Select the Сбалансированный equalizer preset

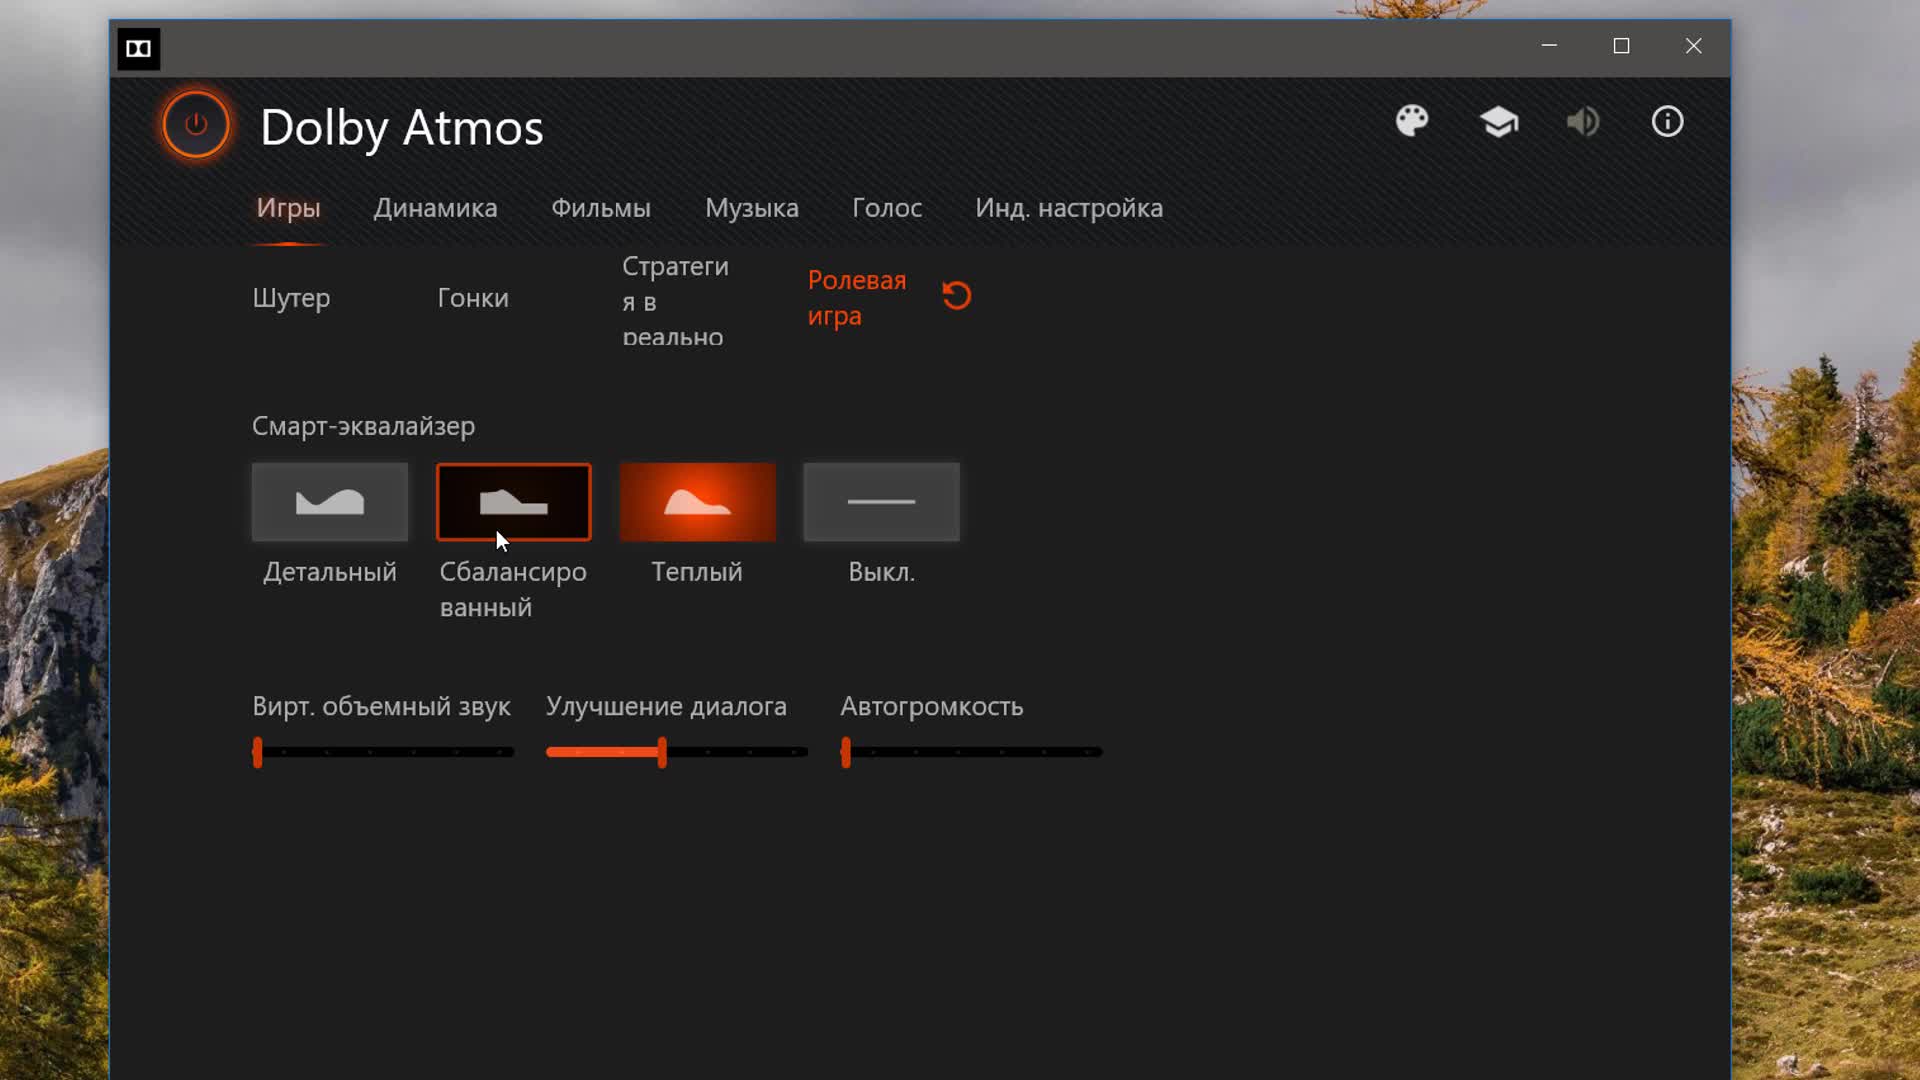(x=514, y=502)
